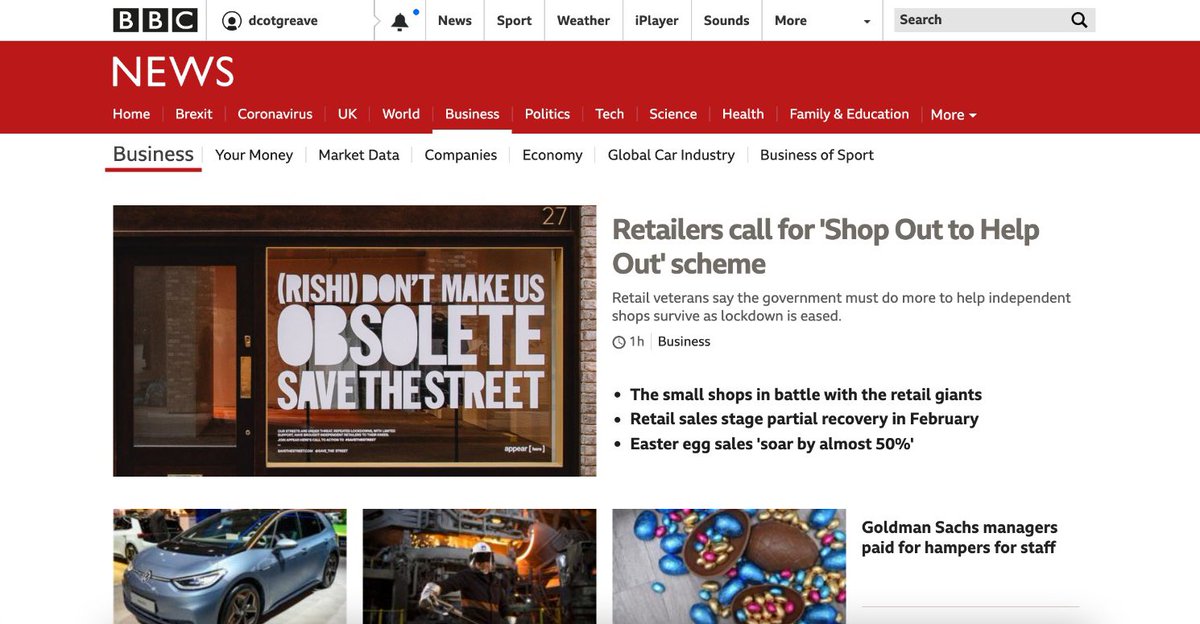
Task: Go to Coronavirus section
Action: [x=275, y=114]
